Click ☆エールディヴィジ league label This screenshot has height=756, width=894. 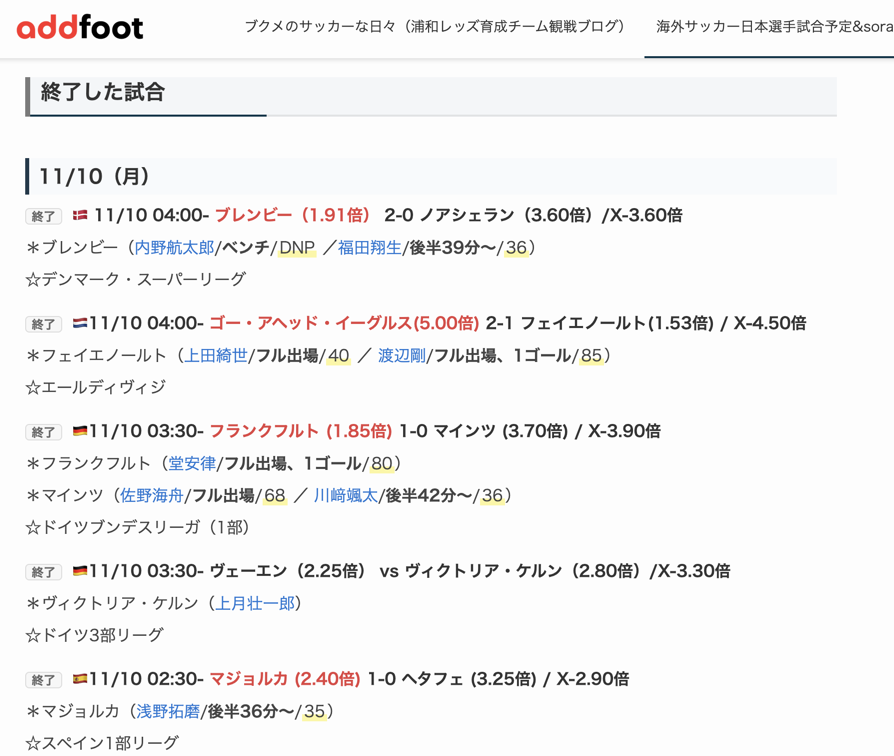tap(96, 387)
